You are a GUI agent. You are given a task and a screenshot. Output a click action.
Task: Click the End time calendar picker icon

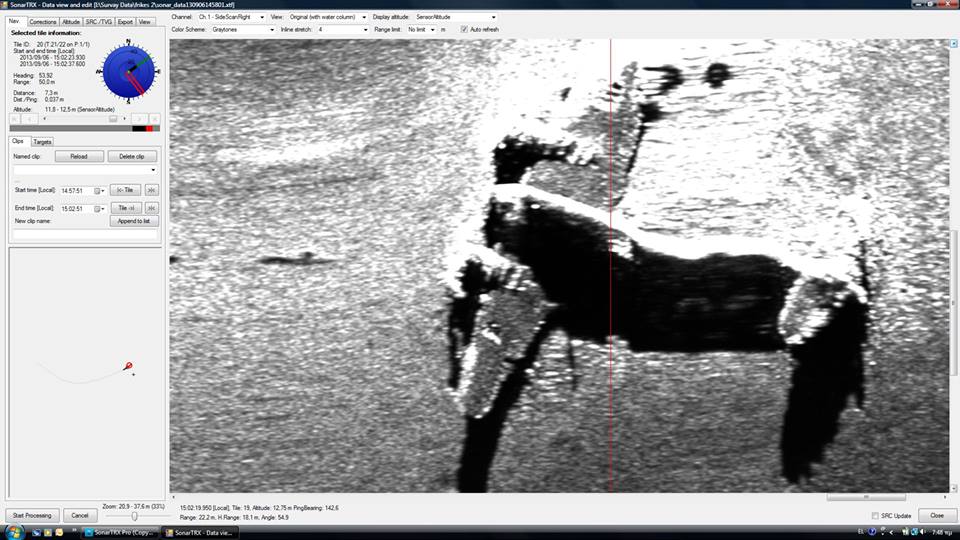tap(98, 208)
